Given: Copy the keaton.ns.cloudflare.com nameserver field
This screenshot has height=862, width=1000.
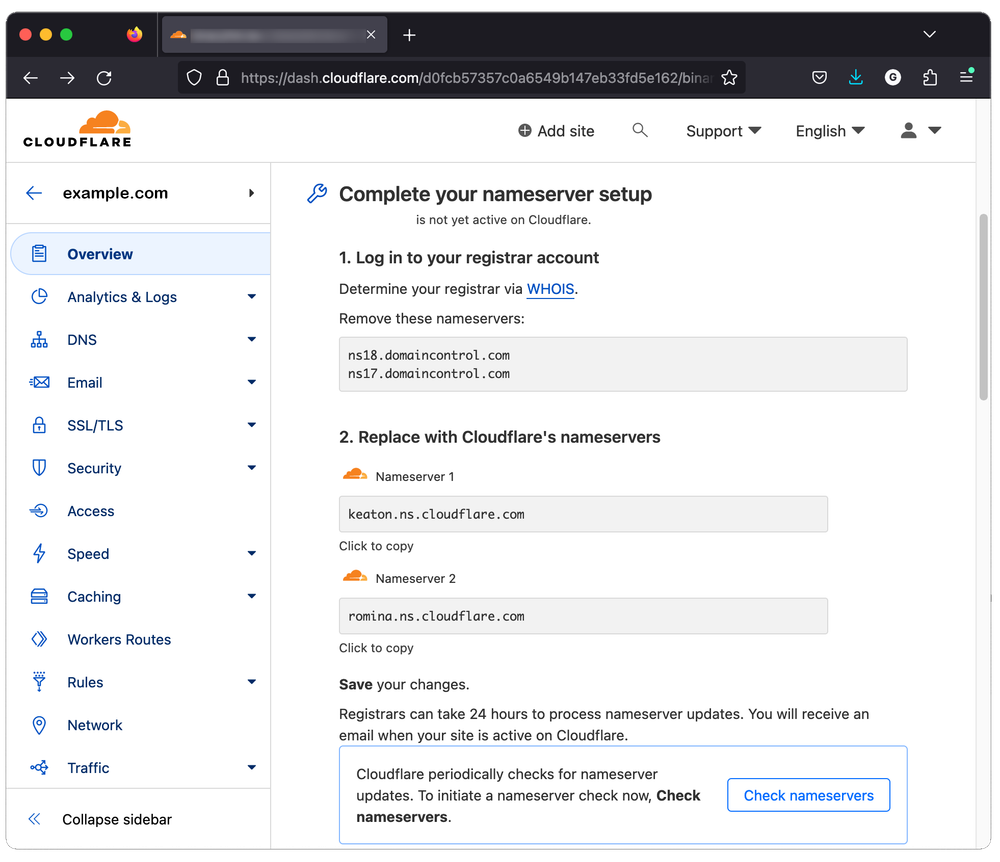Looking at the screenshot, I should pos(583,514).
